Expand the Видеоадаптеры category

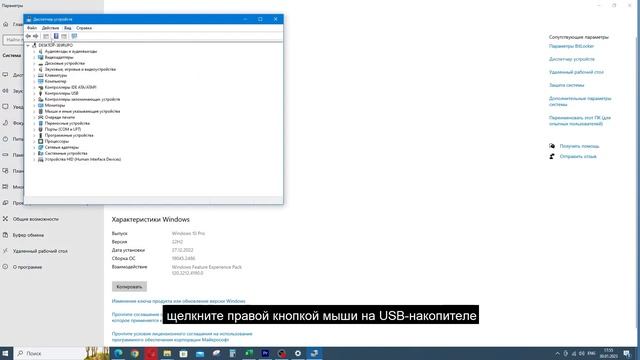[34, 58]
